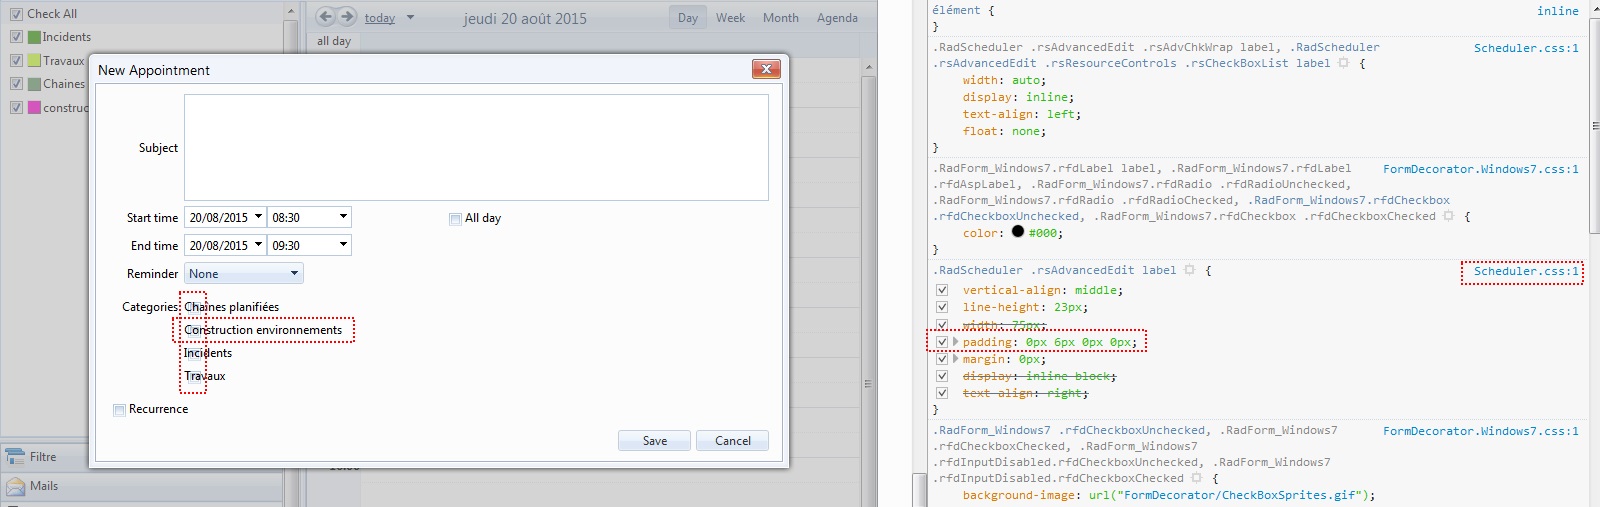Viewport: 1600px width, 507px height.
Task: Toggle the Check All checkbox
Action: pos(16,14)
